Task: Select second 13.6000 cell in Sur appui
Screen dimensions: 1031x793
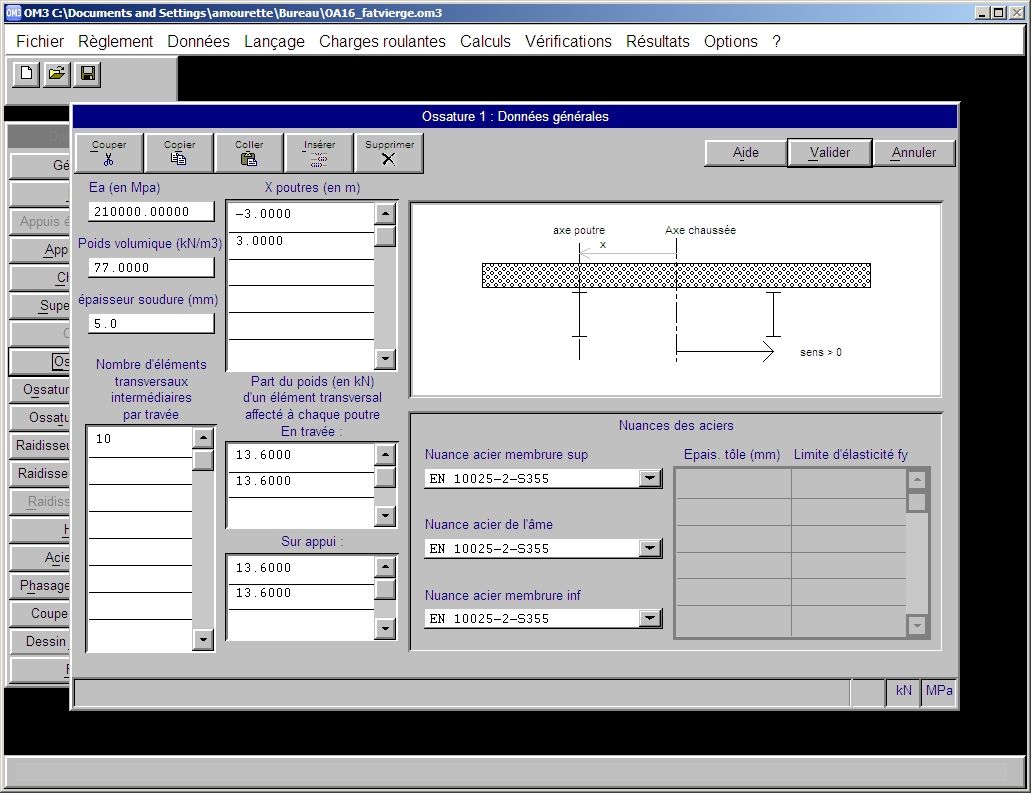Action: click(x=301, y=596)
